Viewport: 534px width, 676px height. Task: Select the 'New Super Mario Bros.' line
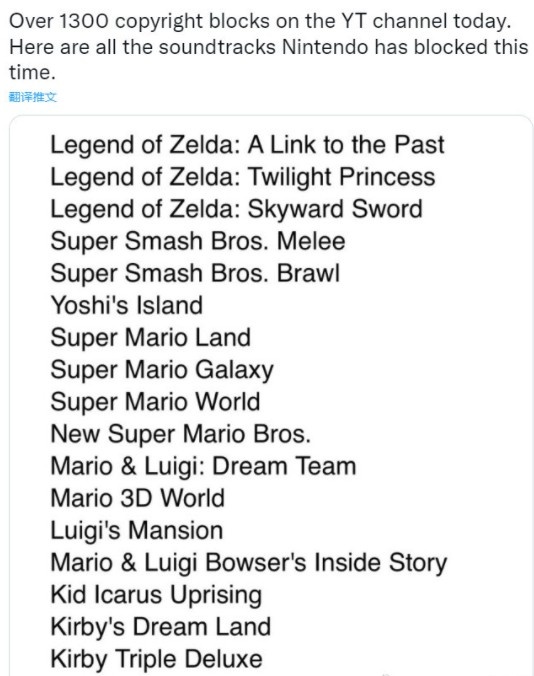tap(181, 434)
